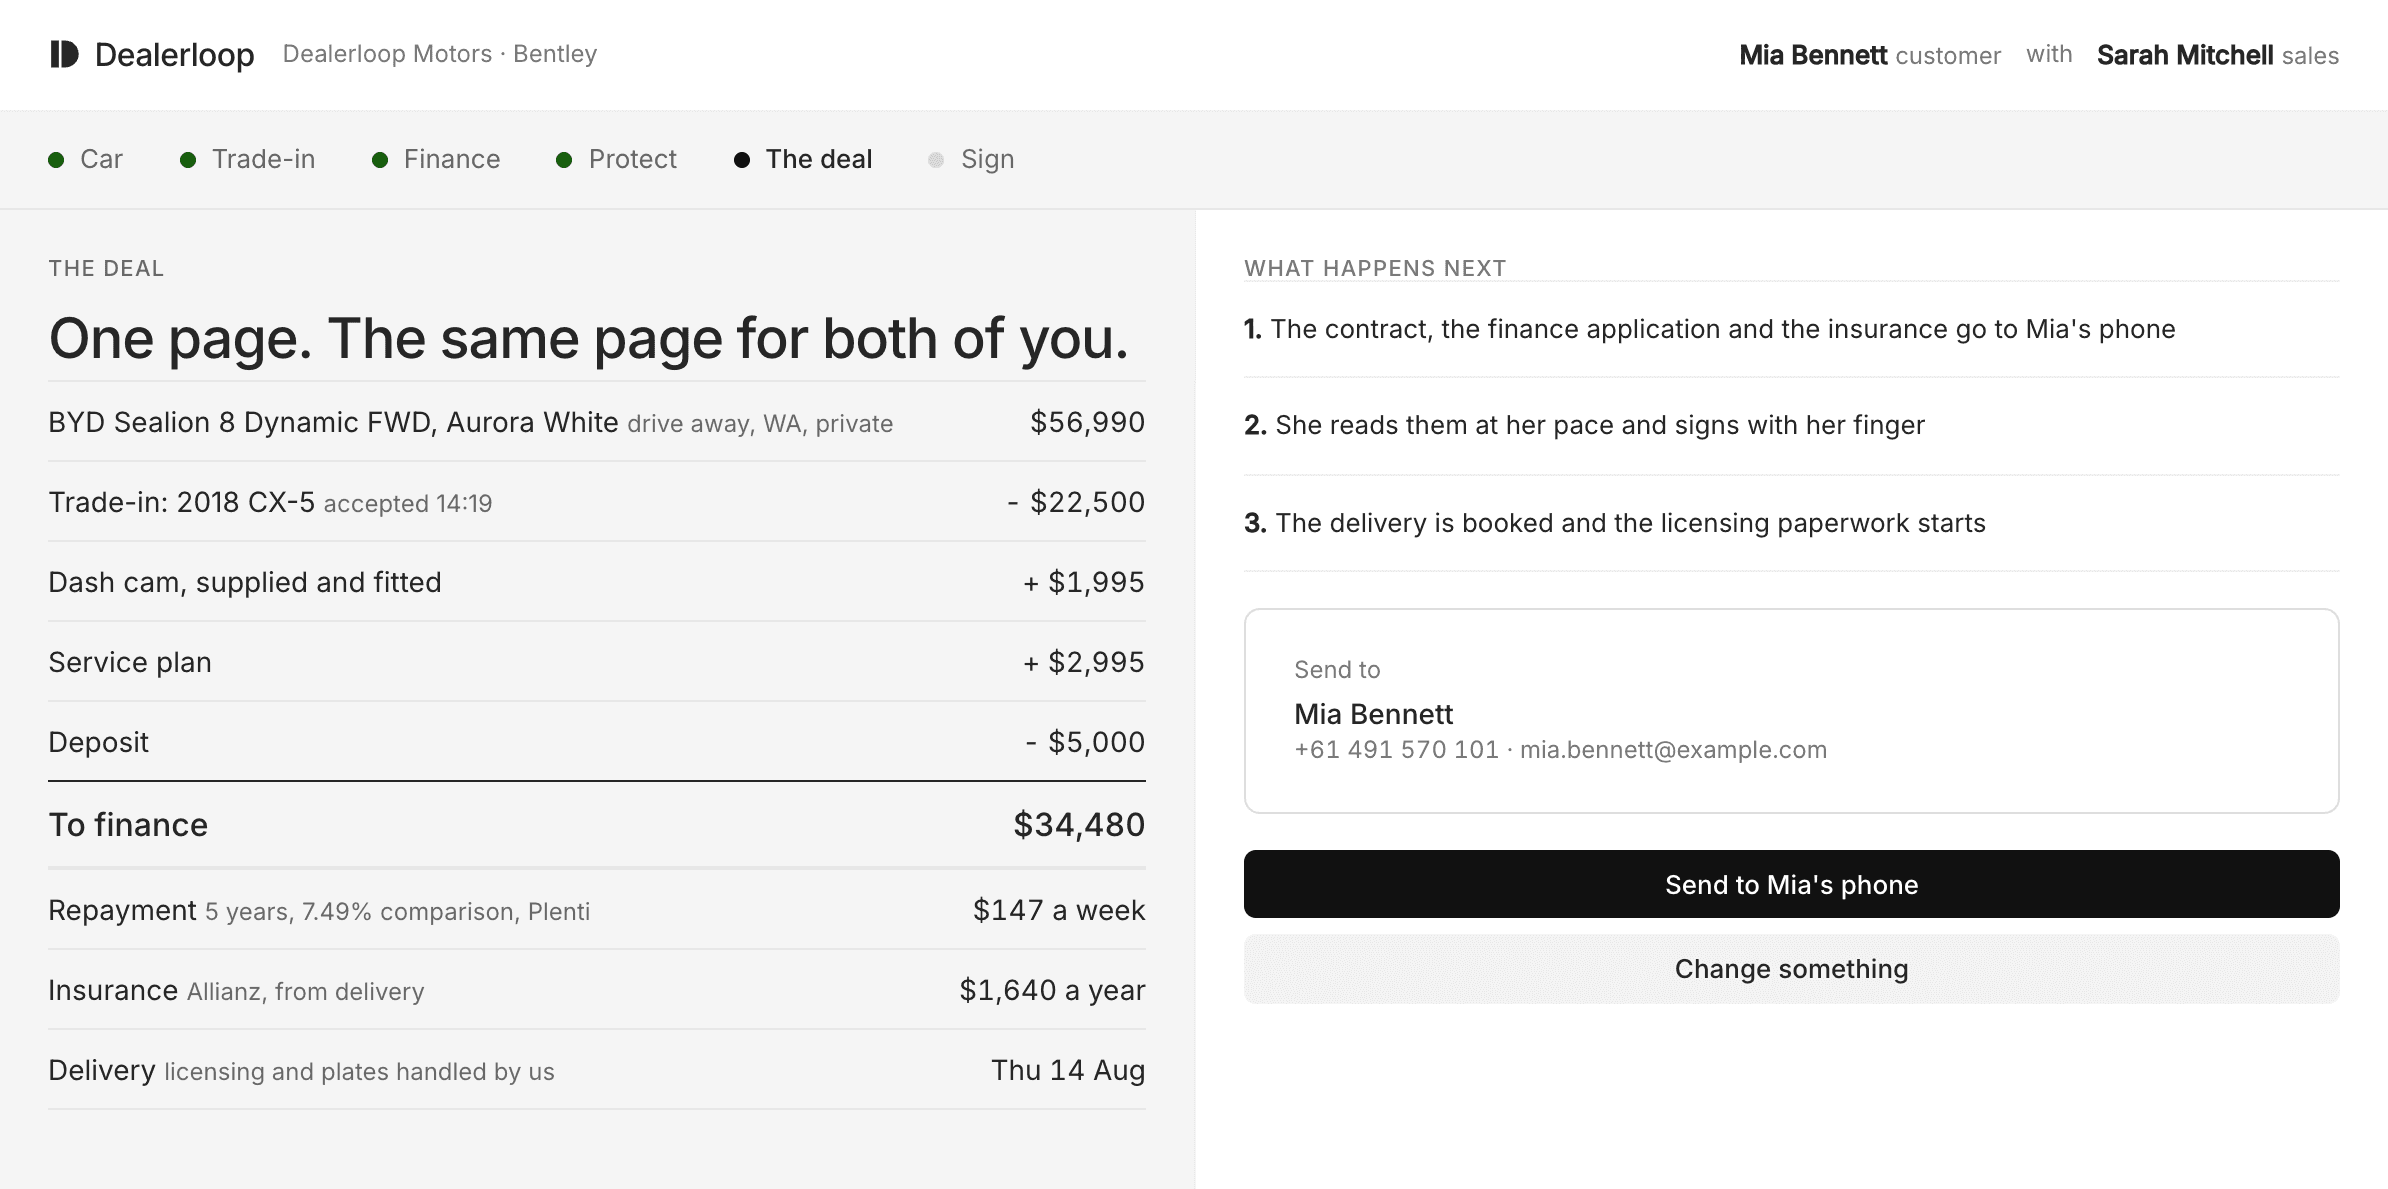Click the - $22,500 trade-in amount
2388x1189 pixels.
click(x=1076, y=502)
